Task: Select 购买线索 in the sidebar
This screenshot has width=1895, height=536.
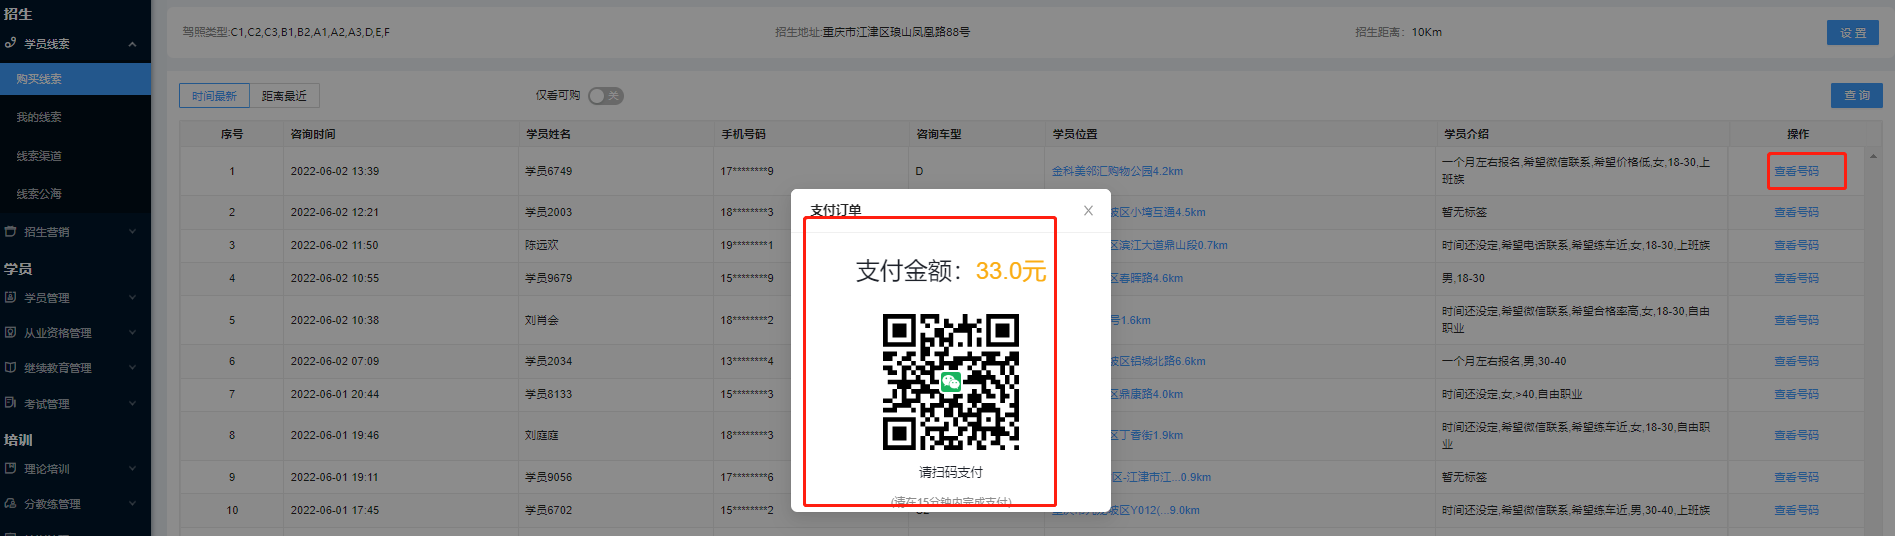Action: tap(75, 79)
